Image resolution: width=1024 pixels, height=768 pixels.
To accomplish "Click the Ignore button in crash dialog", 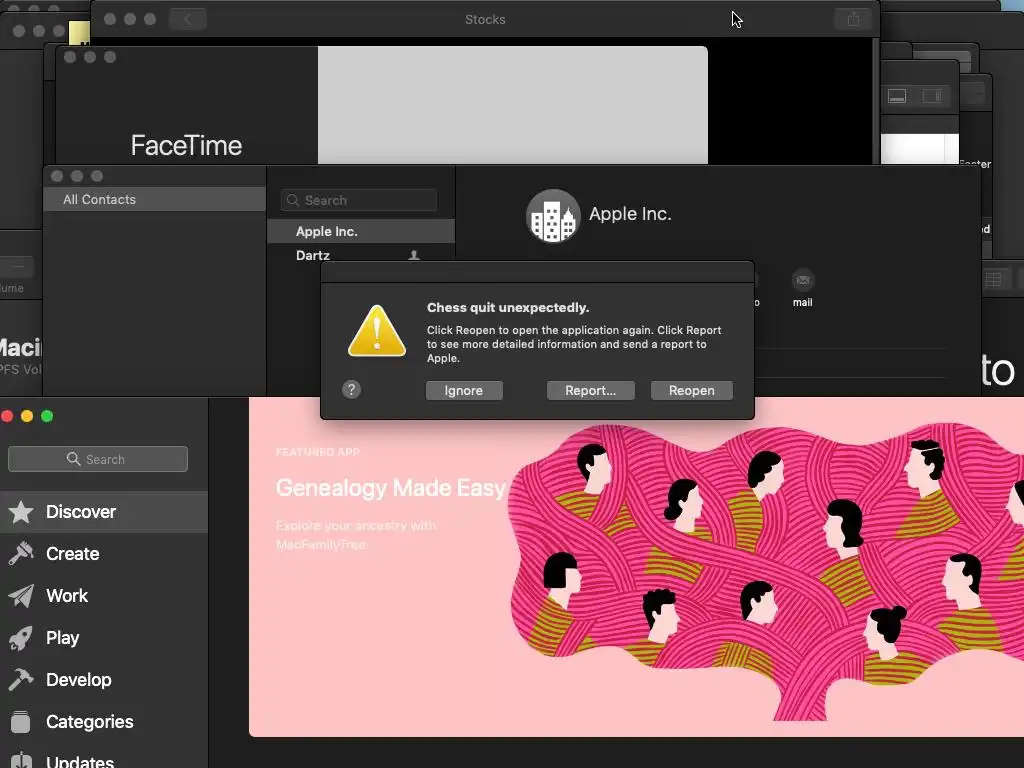I will tap(464, 391).
